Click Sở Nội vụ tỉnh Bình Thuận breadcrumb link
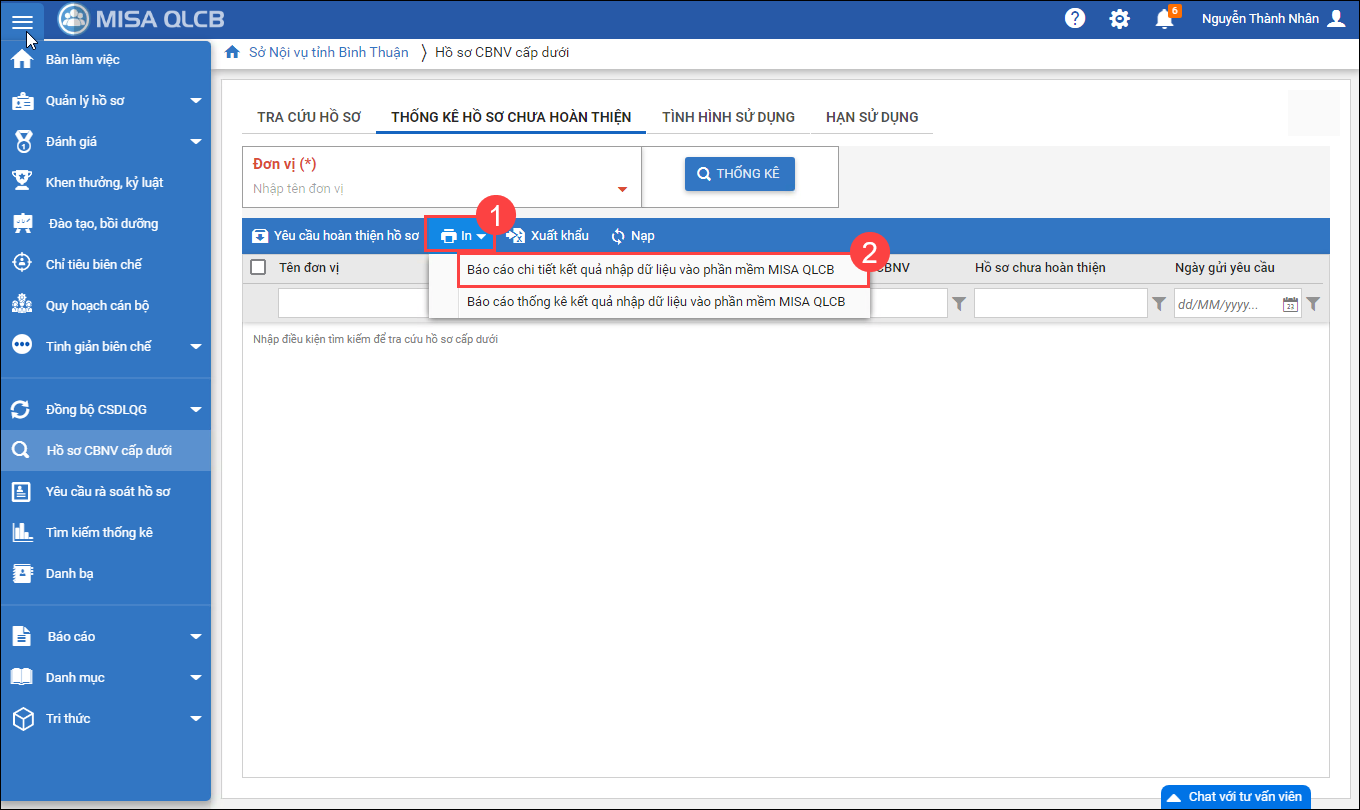Screen dimensions: 1360x810 point(328,52)
